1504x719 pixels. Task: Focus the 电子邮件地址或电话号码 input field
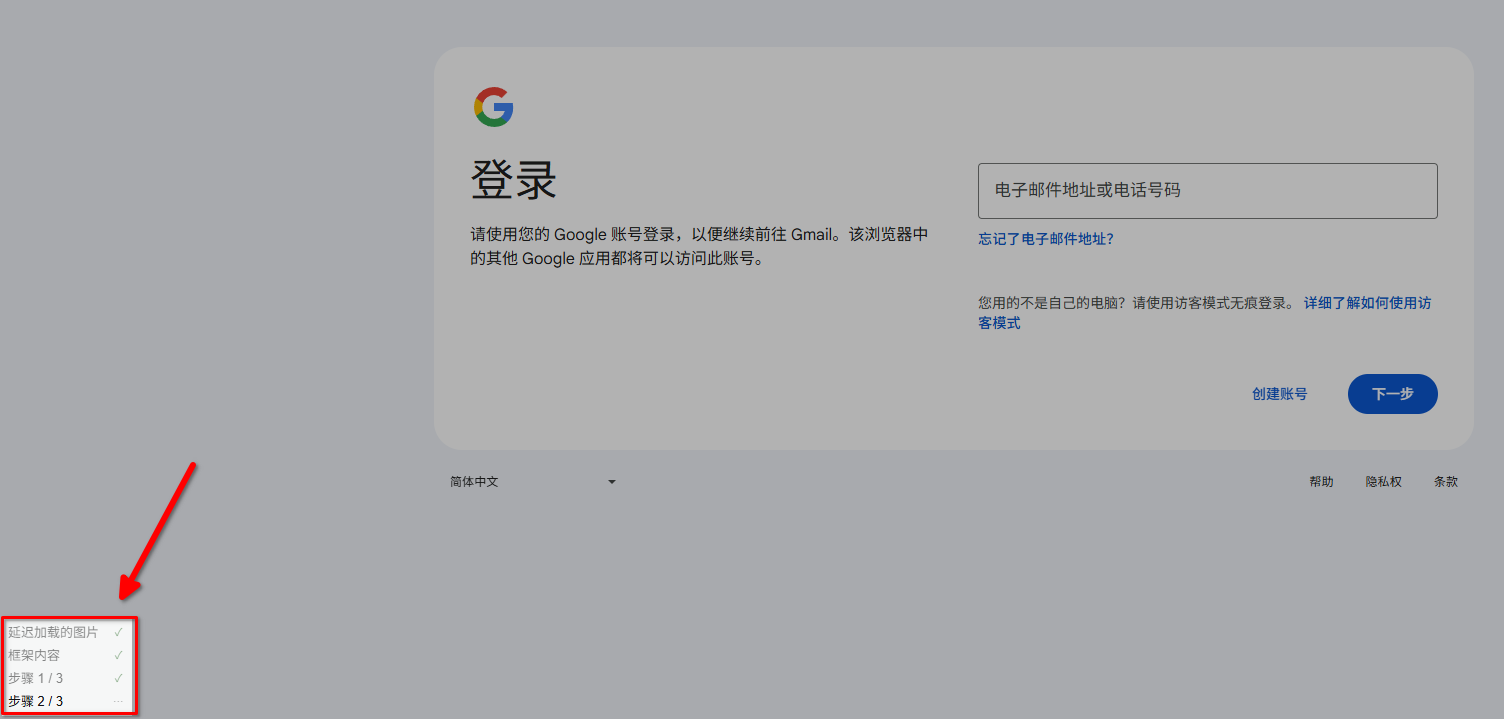click(x=1207, y=190)
